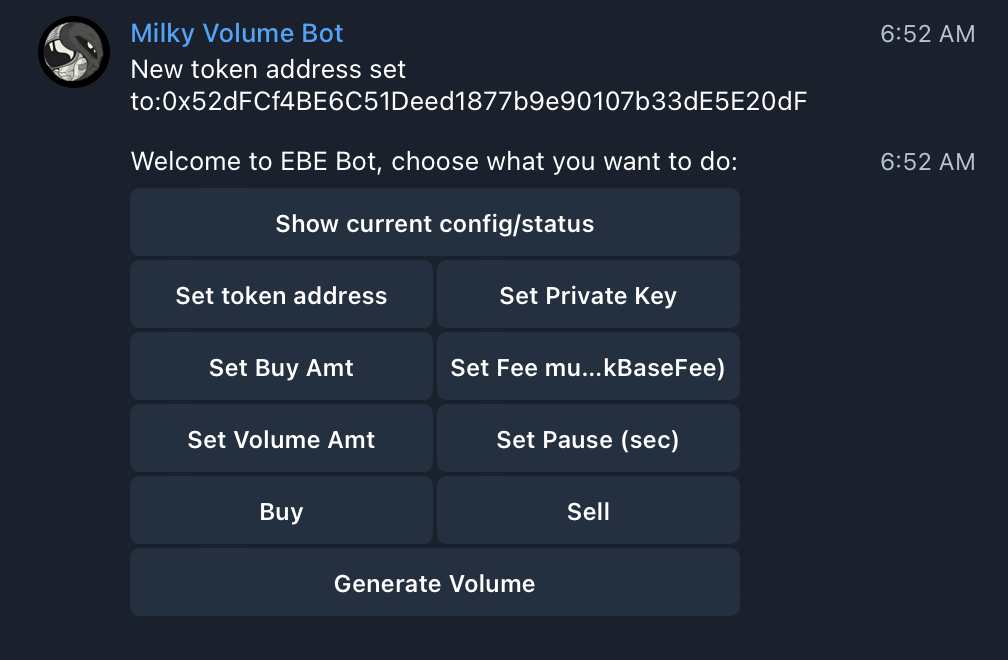This screenshot has width=1008, height=660.
Task: Click the first message's 6:52 AM timestamp
Action: (927, 34)
